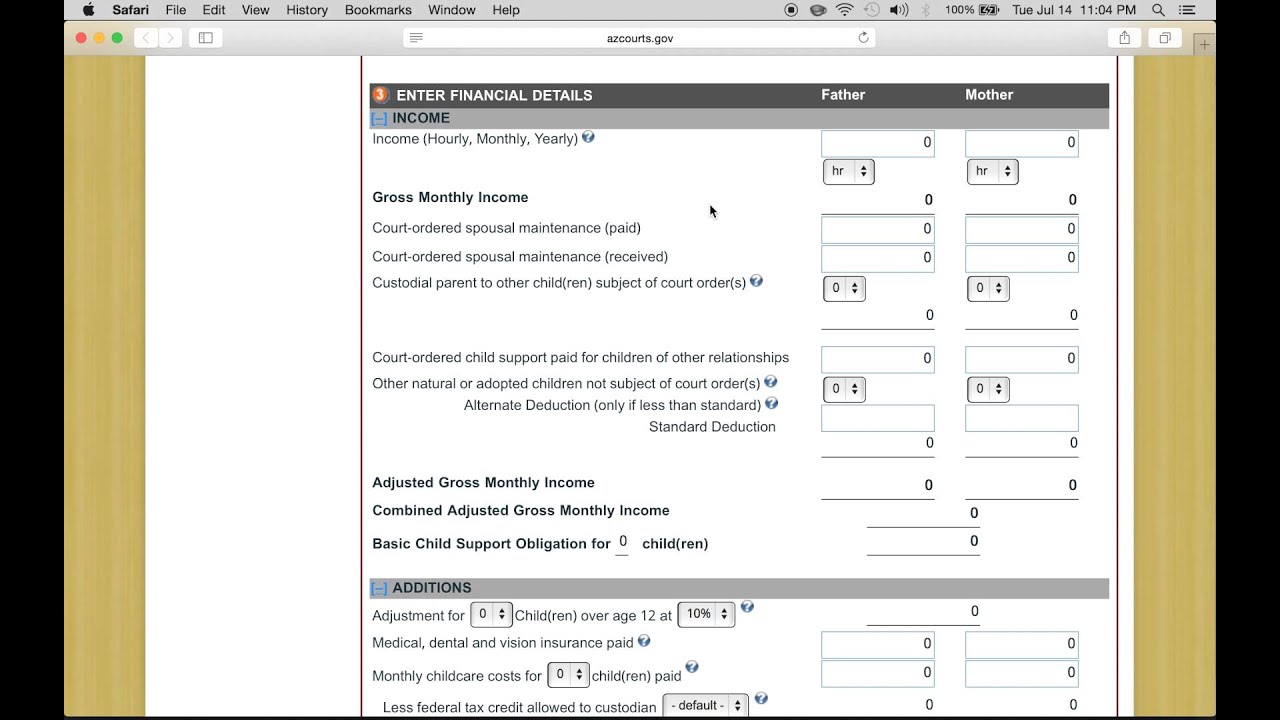Viewport: 1280px width, 720px height.
Task: Click Mother's spousal maintenance (paid) field
Action: (1022, 229)
